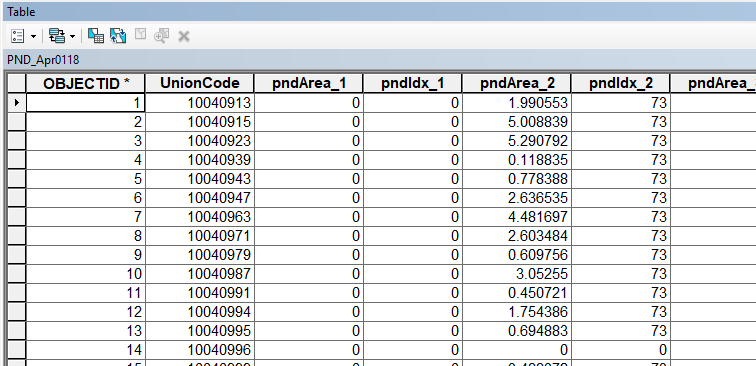Click the UnionCode column header
Viewport: 756px width, 366px height.
[200, 83]
